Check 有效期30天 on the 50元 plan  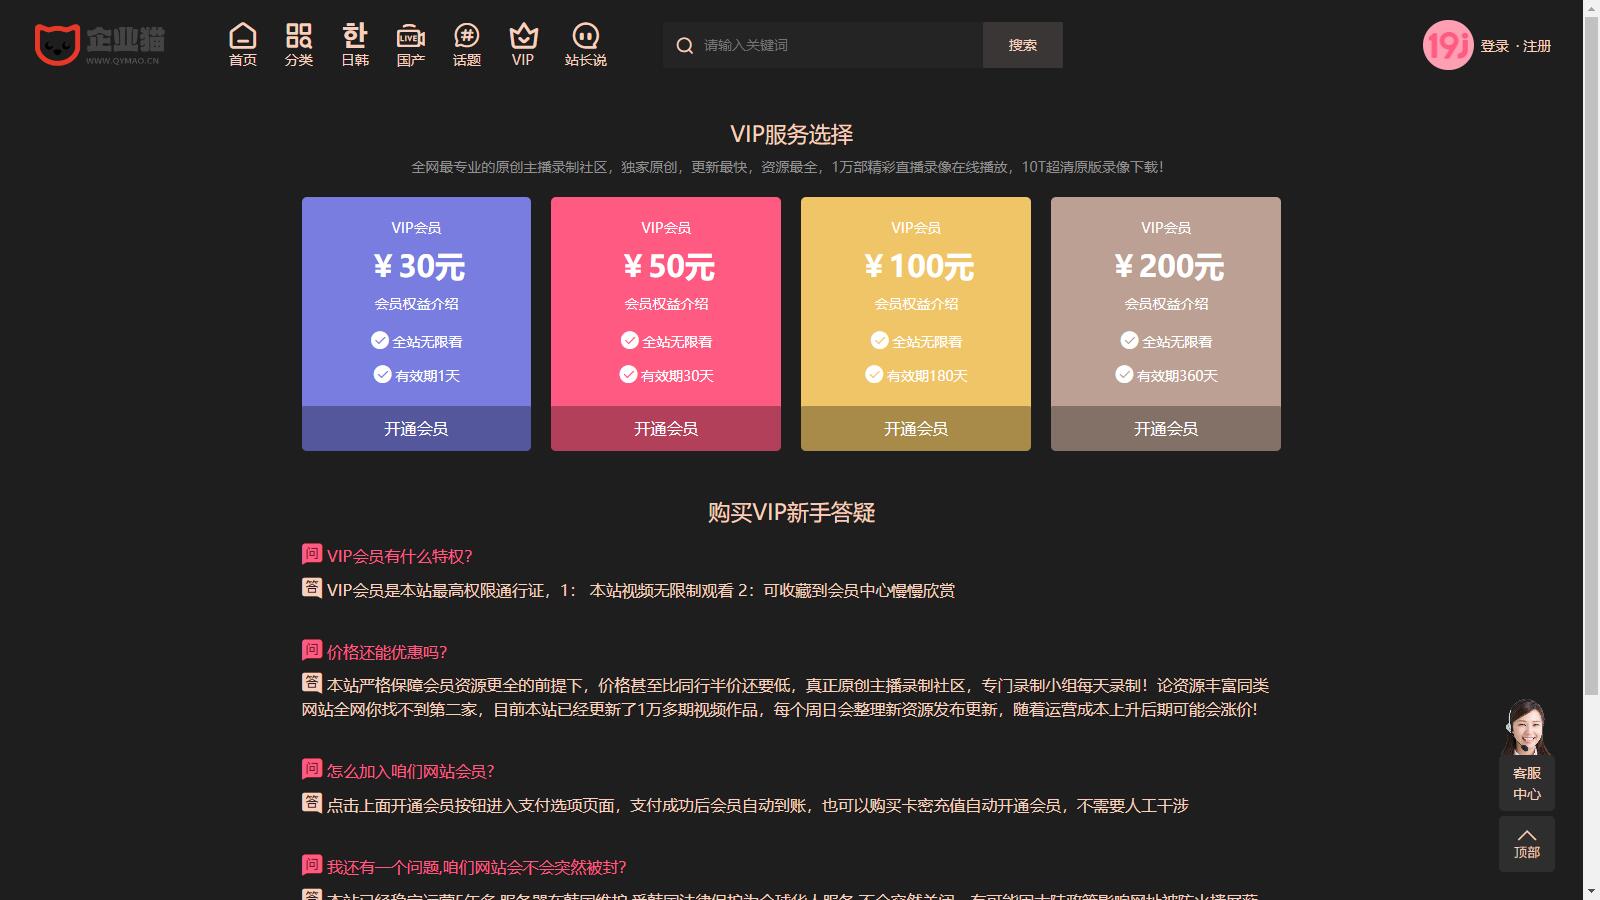(628, 375)
